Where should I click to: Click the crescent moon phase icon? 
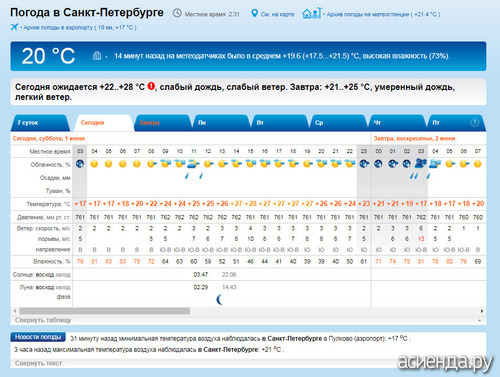click(220, 299)
